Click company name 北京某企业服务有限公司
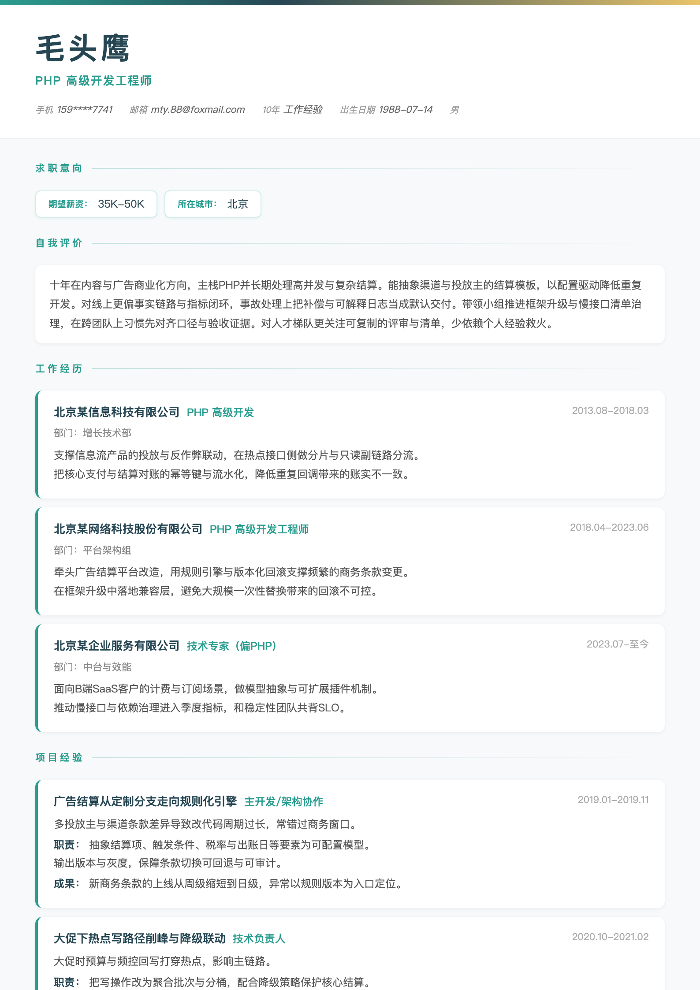 pos(117,646)
